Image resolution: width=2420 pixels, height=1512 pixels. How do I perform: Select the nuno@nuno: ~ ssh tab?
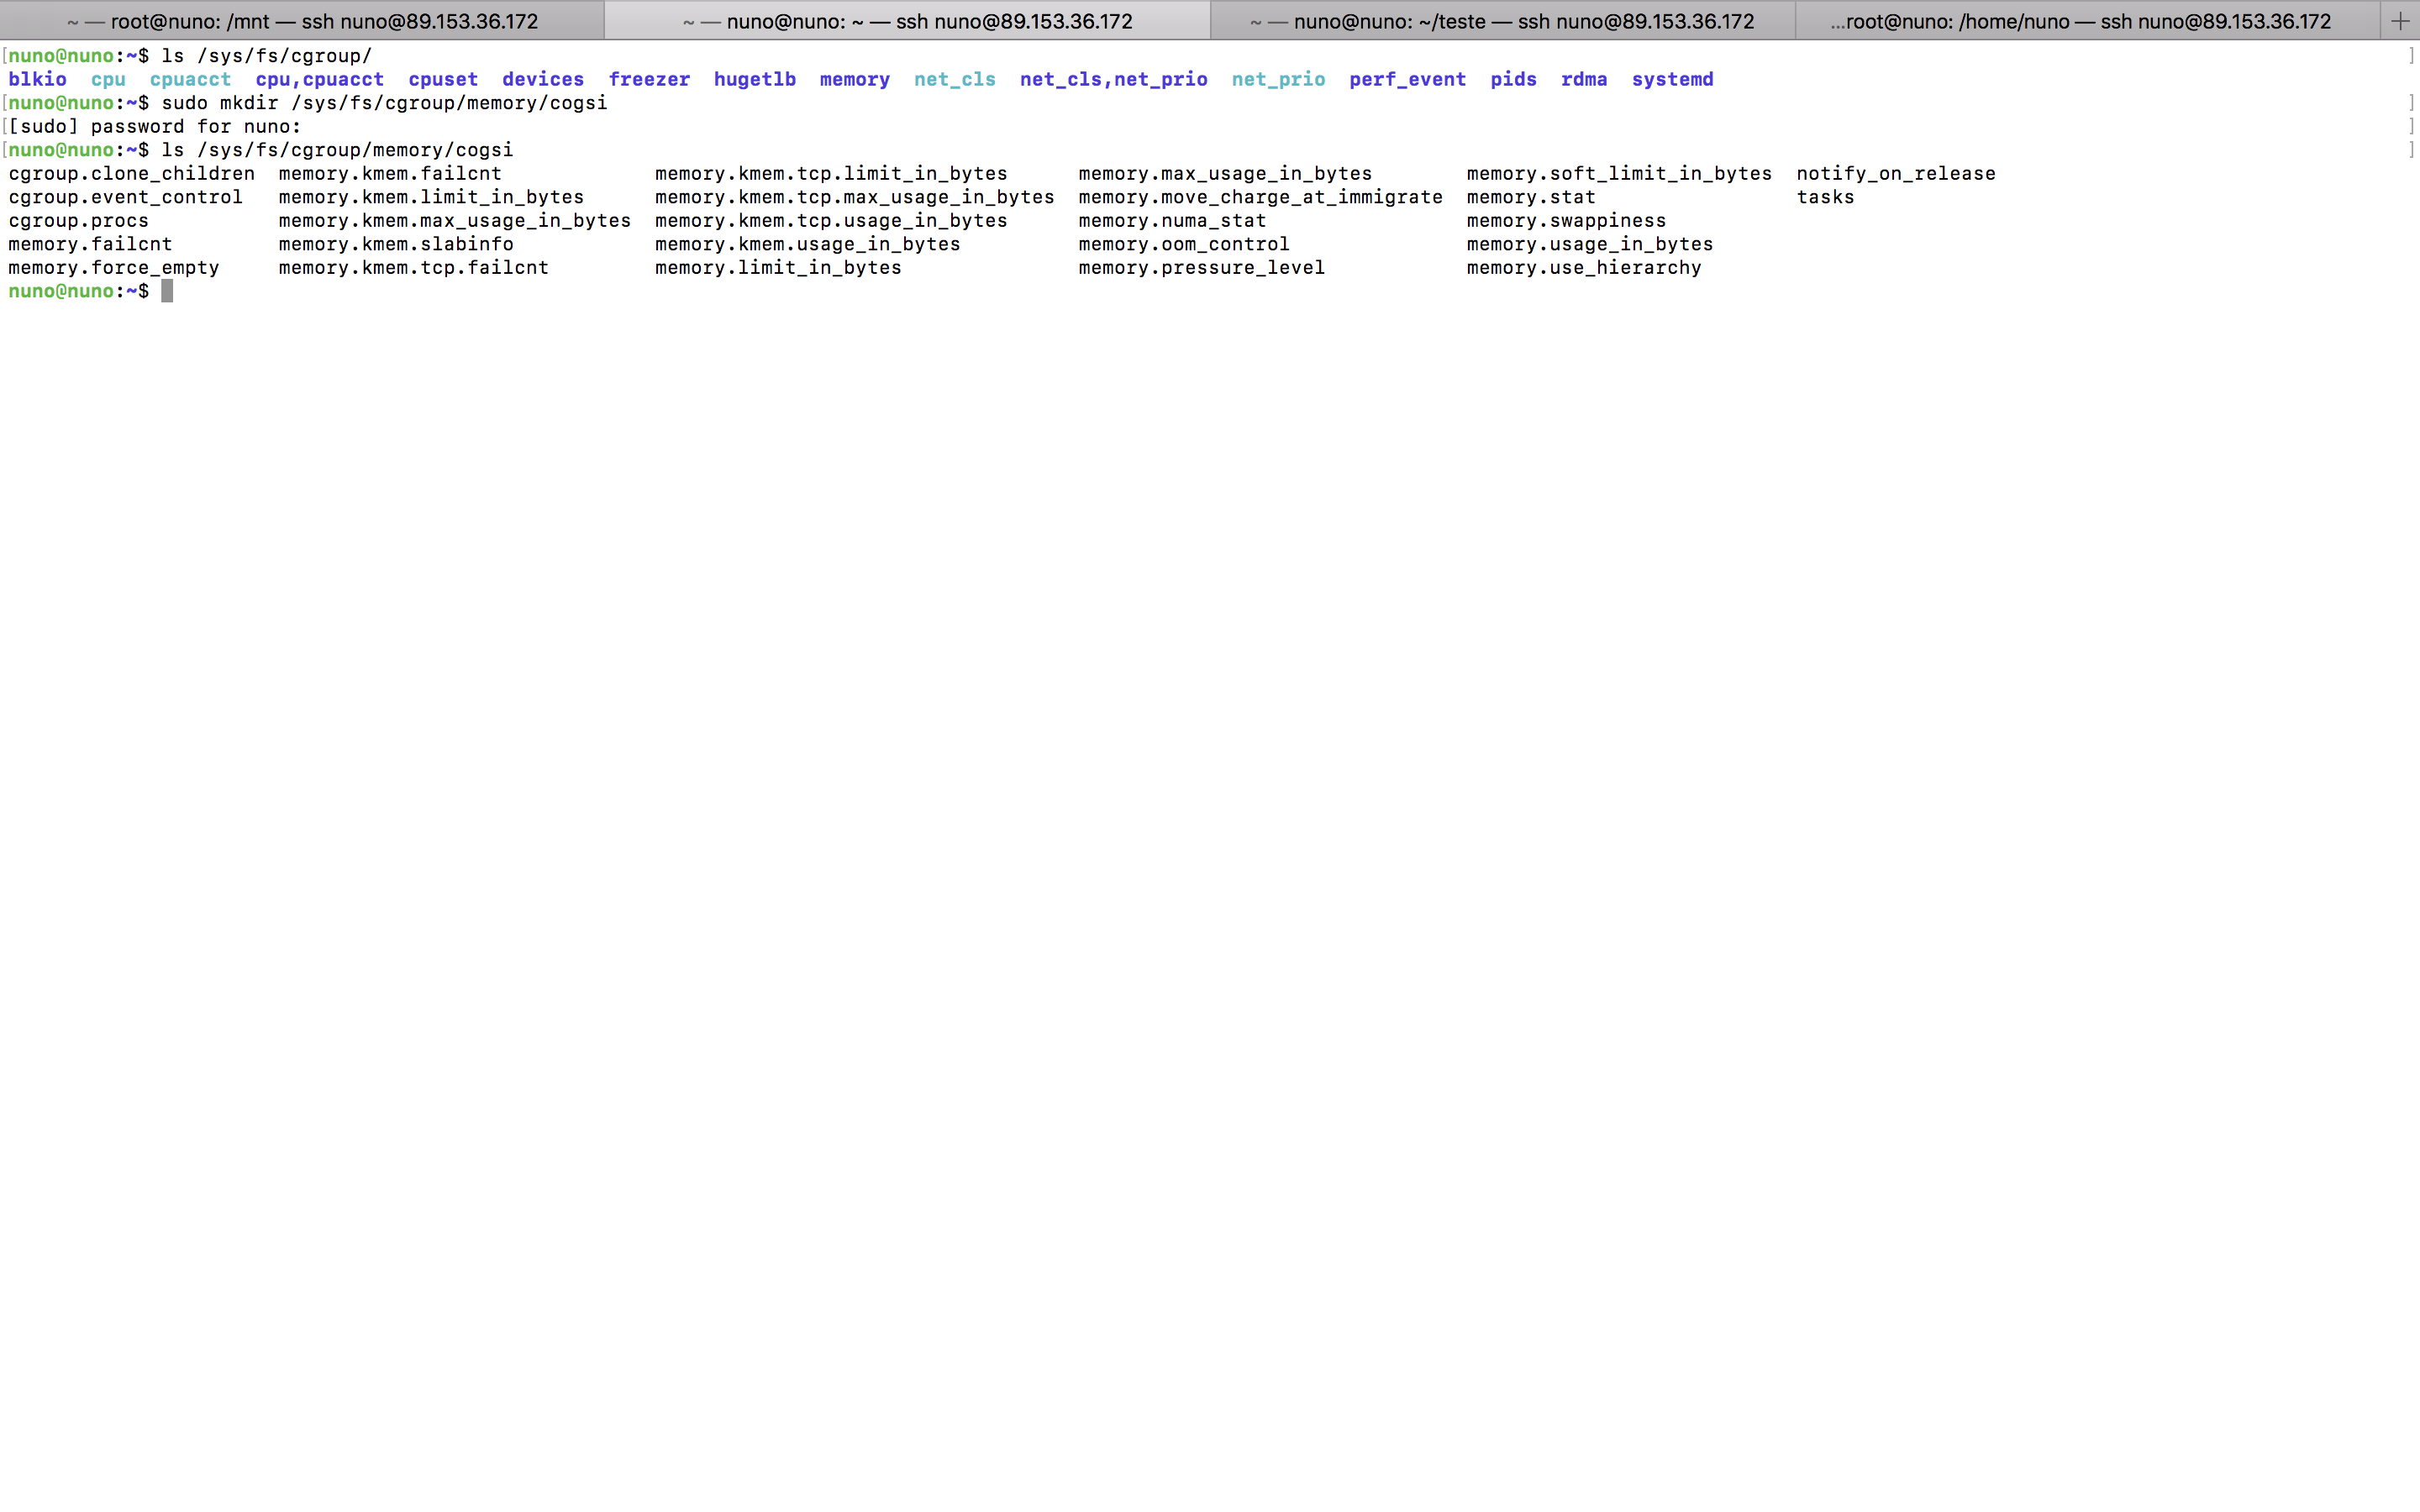click(x=907, y=21)
